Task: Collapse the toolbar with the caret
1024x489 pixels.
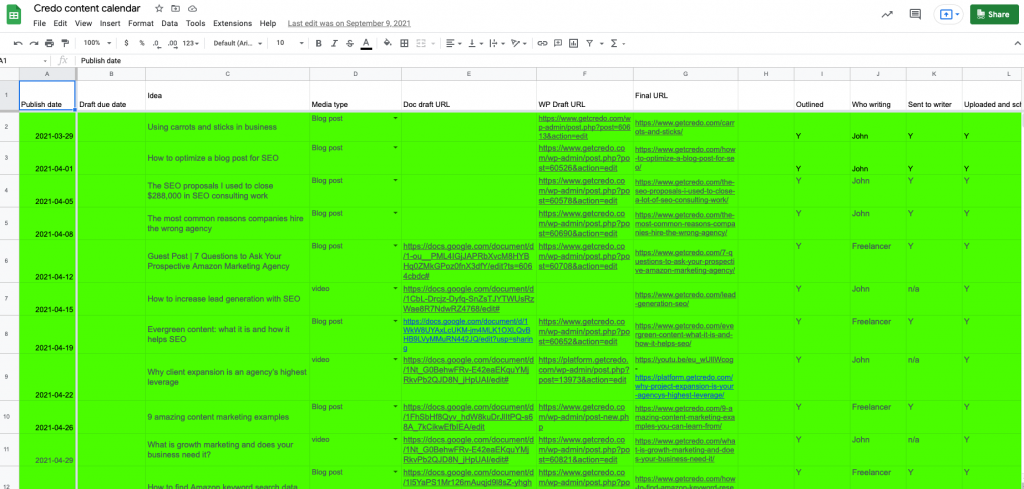Action: coord(1017,43)
